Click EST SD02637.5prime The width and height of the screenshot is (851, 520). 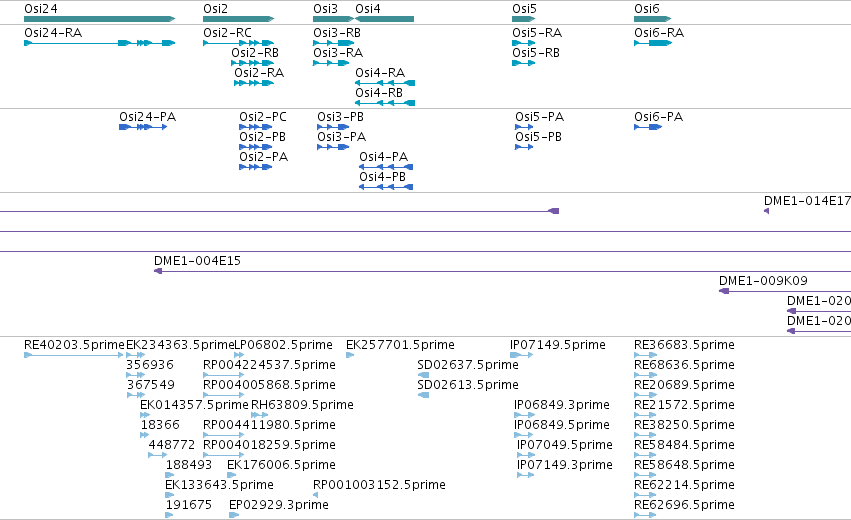[423, 376]
